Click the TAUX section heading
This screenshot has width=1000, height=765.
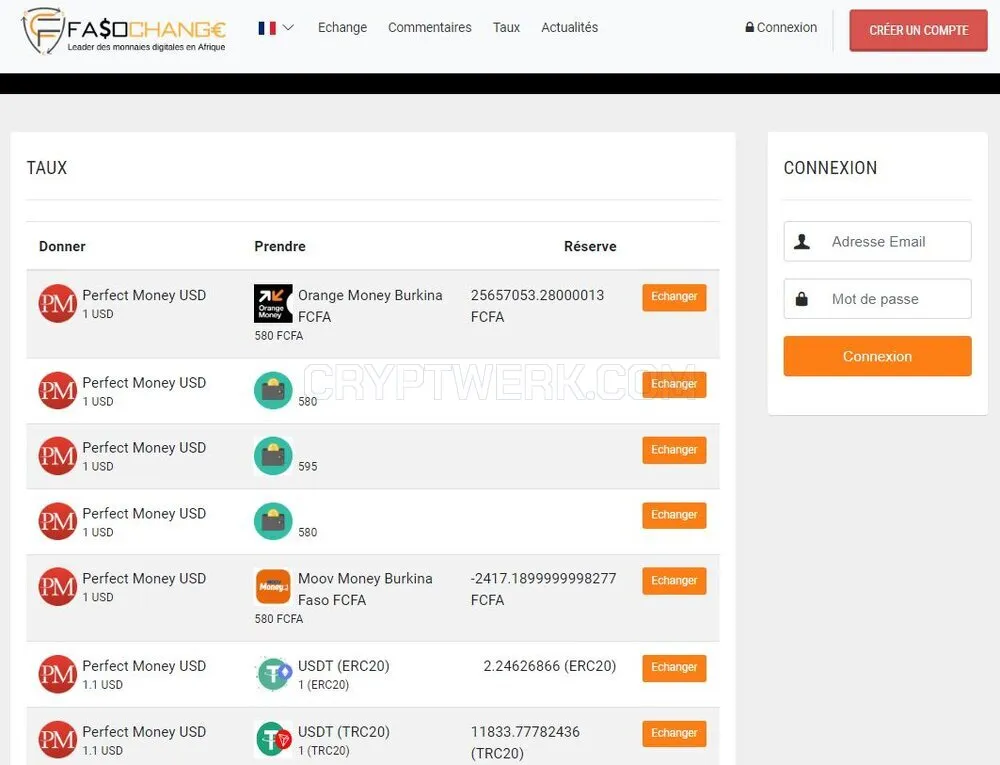point(47,168)
